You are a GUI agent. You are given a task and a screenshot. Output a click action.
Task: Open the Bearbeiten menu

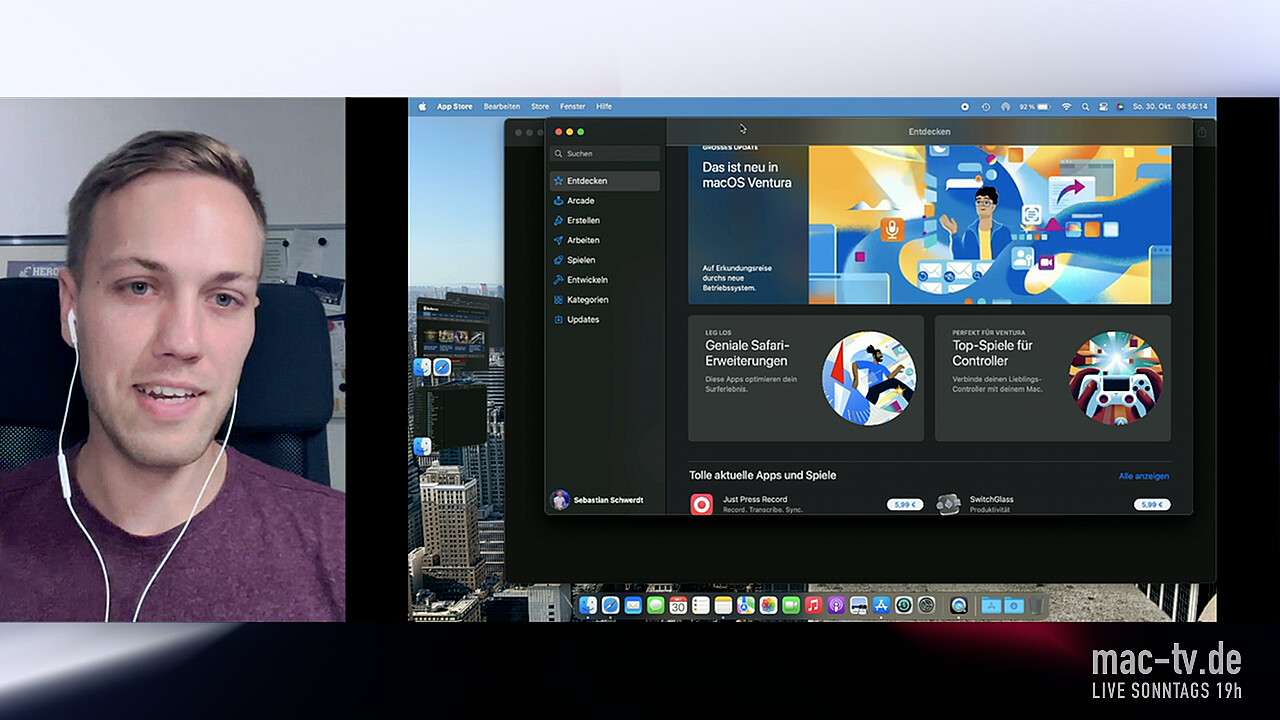click(502, 106)
